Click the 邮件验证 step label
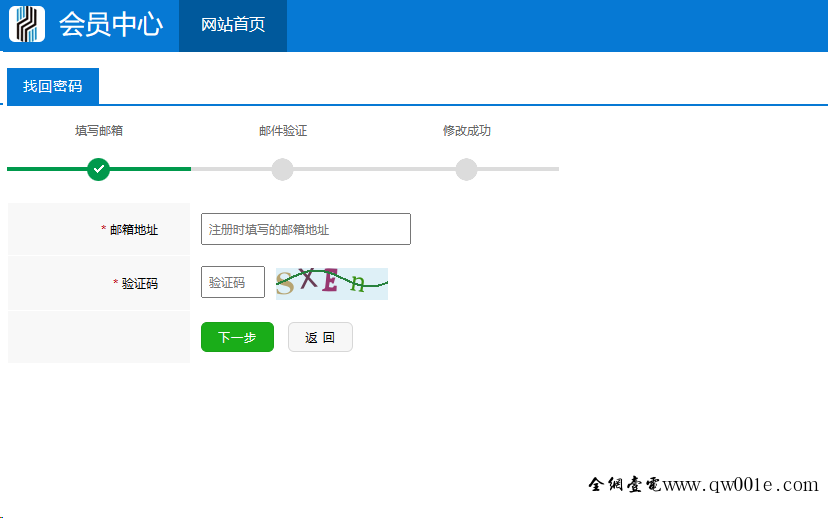Screen dimensions: 828x518 point(283,131)
